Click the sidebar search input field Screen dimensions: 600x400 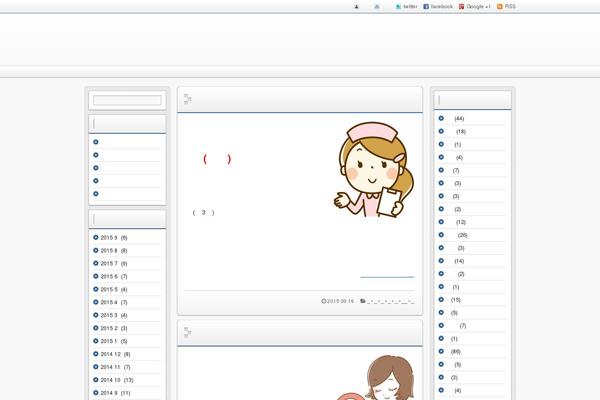click(x=127, y=100)
